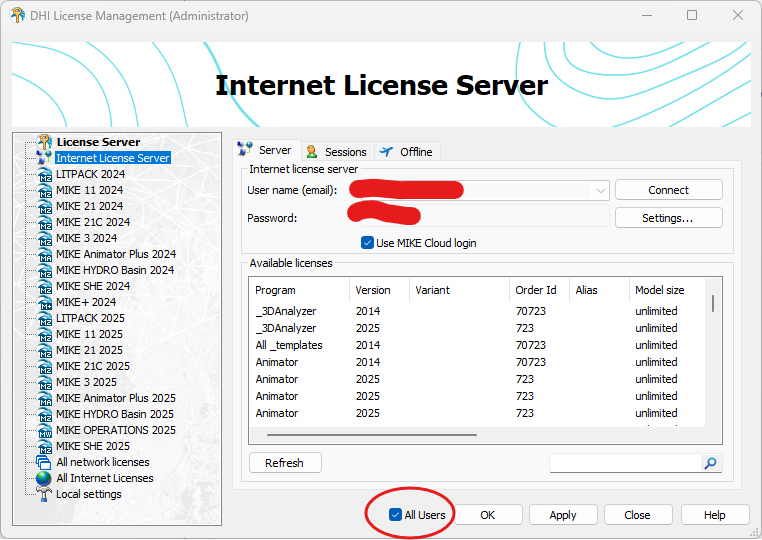Select the MIKE OPERATIONS 2025 tree label
Image resolution: width=762 pixels, height=540 pixels.
[116, 431]
